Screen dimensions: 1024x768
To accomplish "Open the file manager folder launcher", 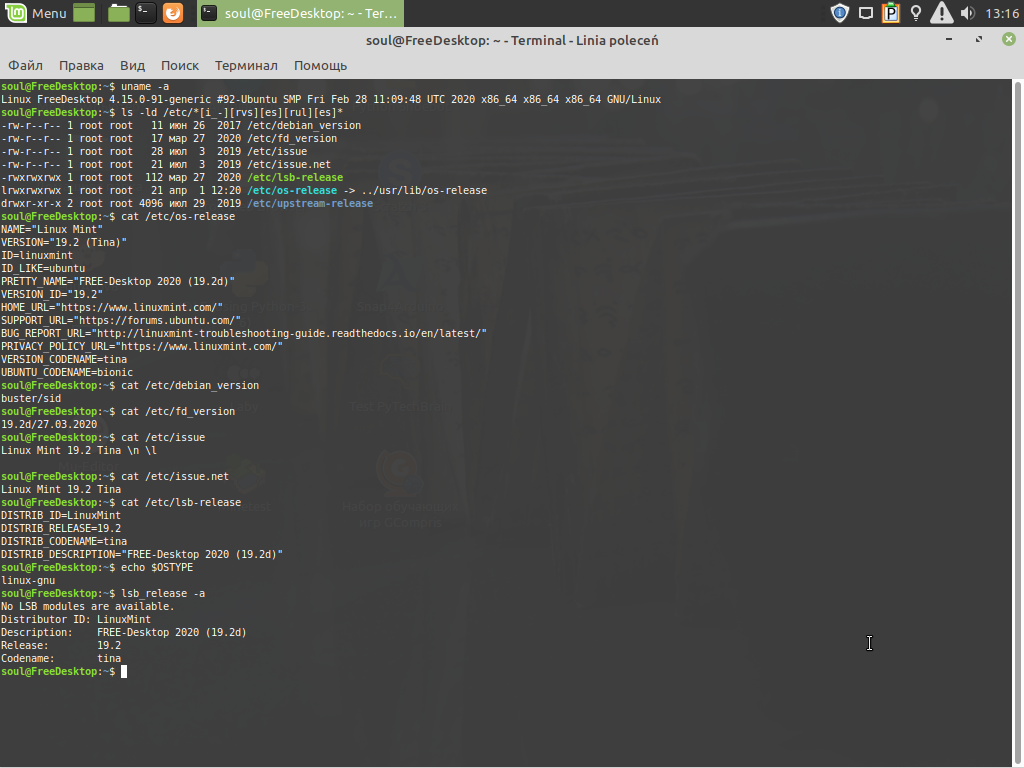I will 118,13.
